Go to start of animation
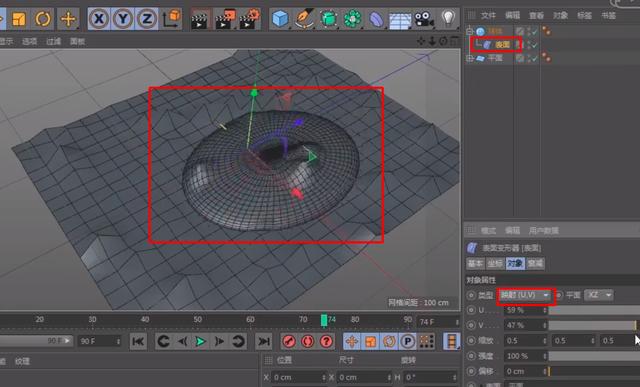The width and height of the screenshot is (640, 387). point(138,341)
